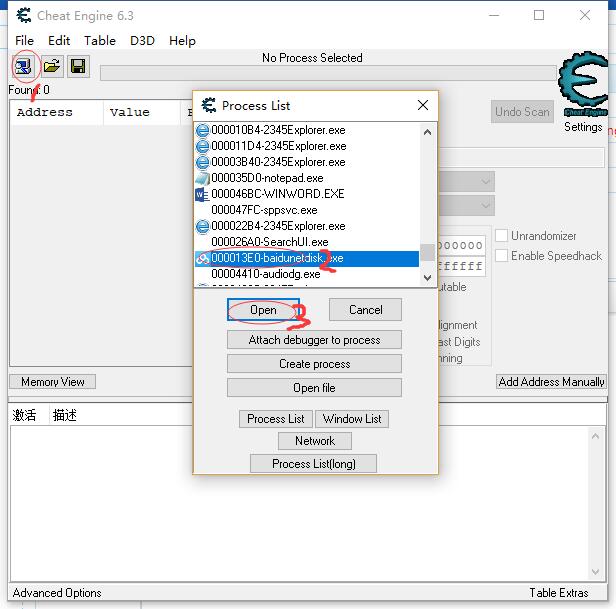Viewport: 616px width, 609px height.
Task: Select the notepad.exe process entry
Action: point(267,178)
